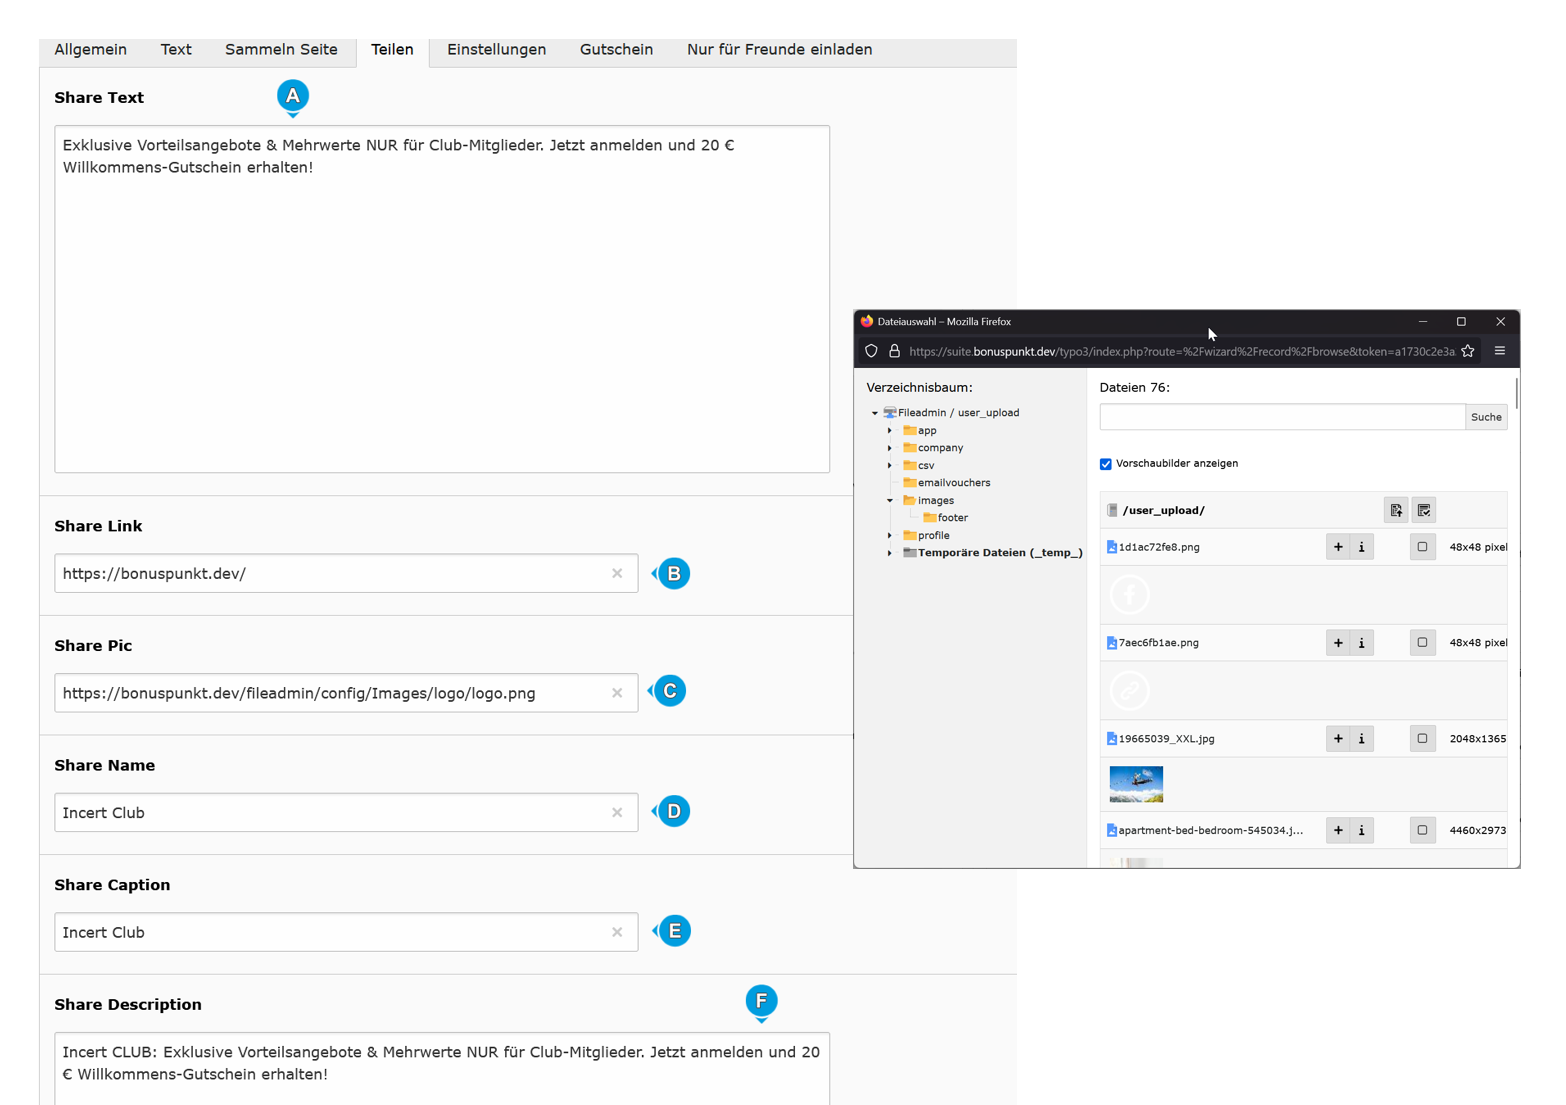Show info for 7aec6fb1ae.png
This screenshot has height=1105, width=1566.
click(x=1362, y=643)
